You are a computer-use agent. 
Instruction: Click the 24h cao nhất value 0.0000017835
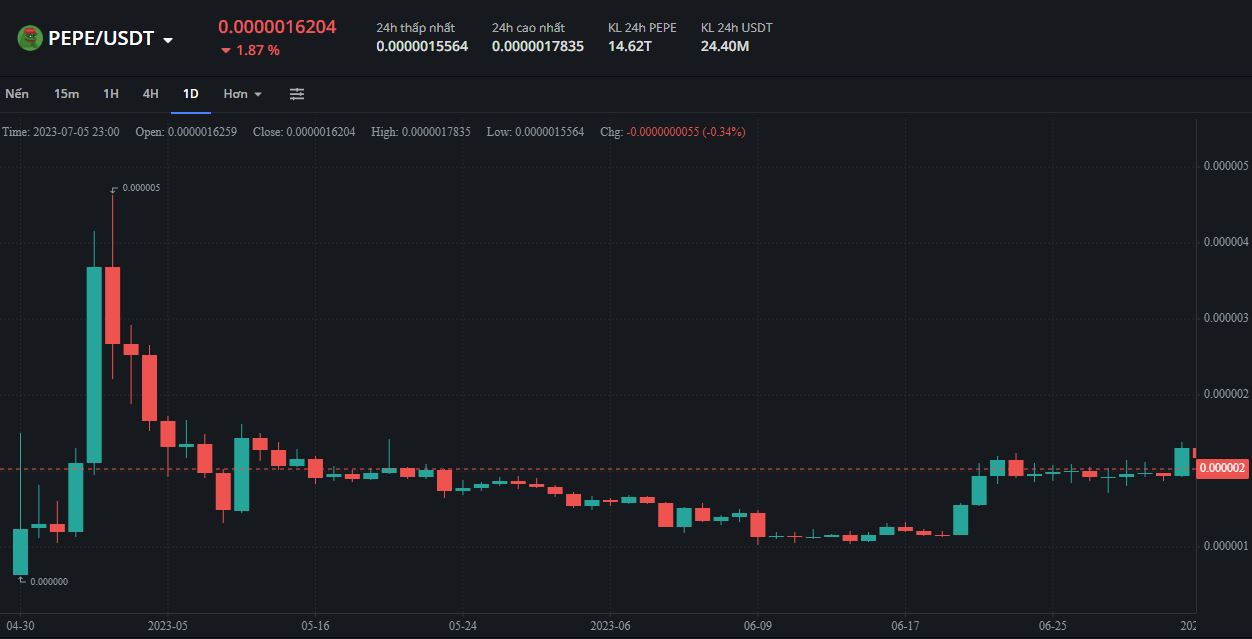(538, 46)
